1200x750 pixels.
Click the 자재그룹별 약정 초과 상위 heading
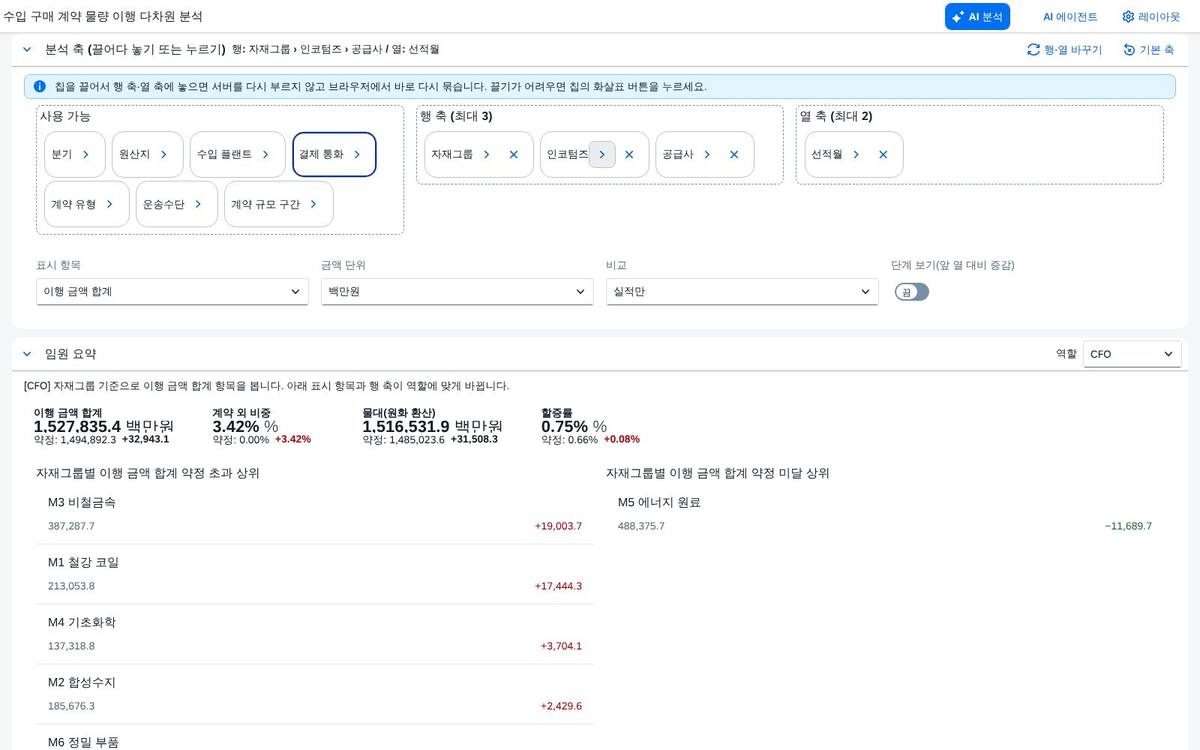pos(148,473)
